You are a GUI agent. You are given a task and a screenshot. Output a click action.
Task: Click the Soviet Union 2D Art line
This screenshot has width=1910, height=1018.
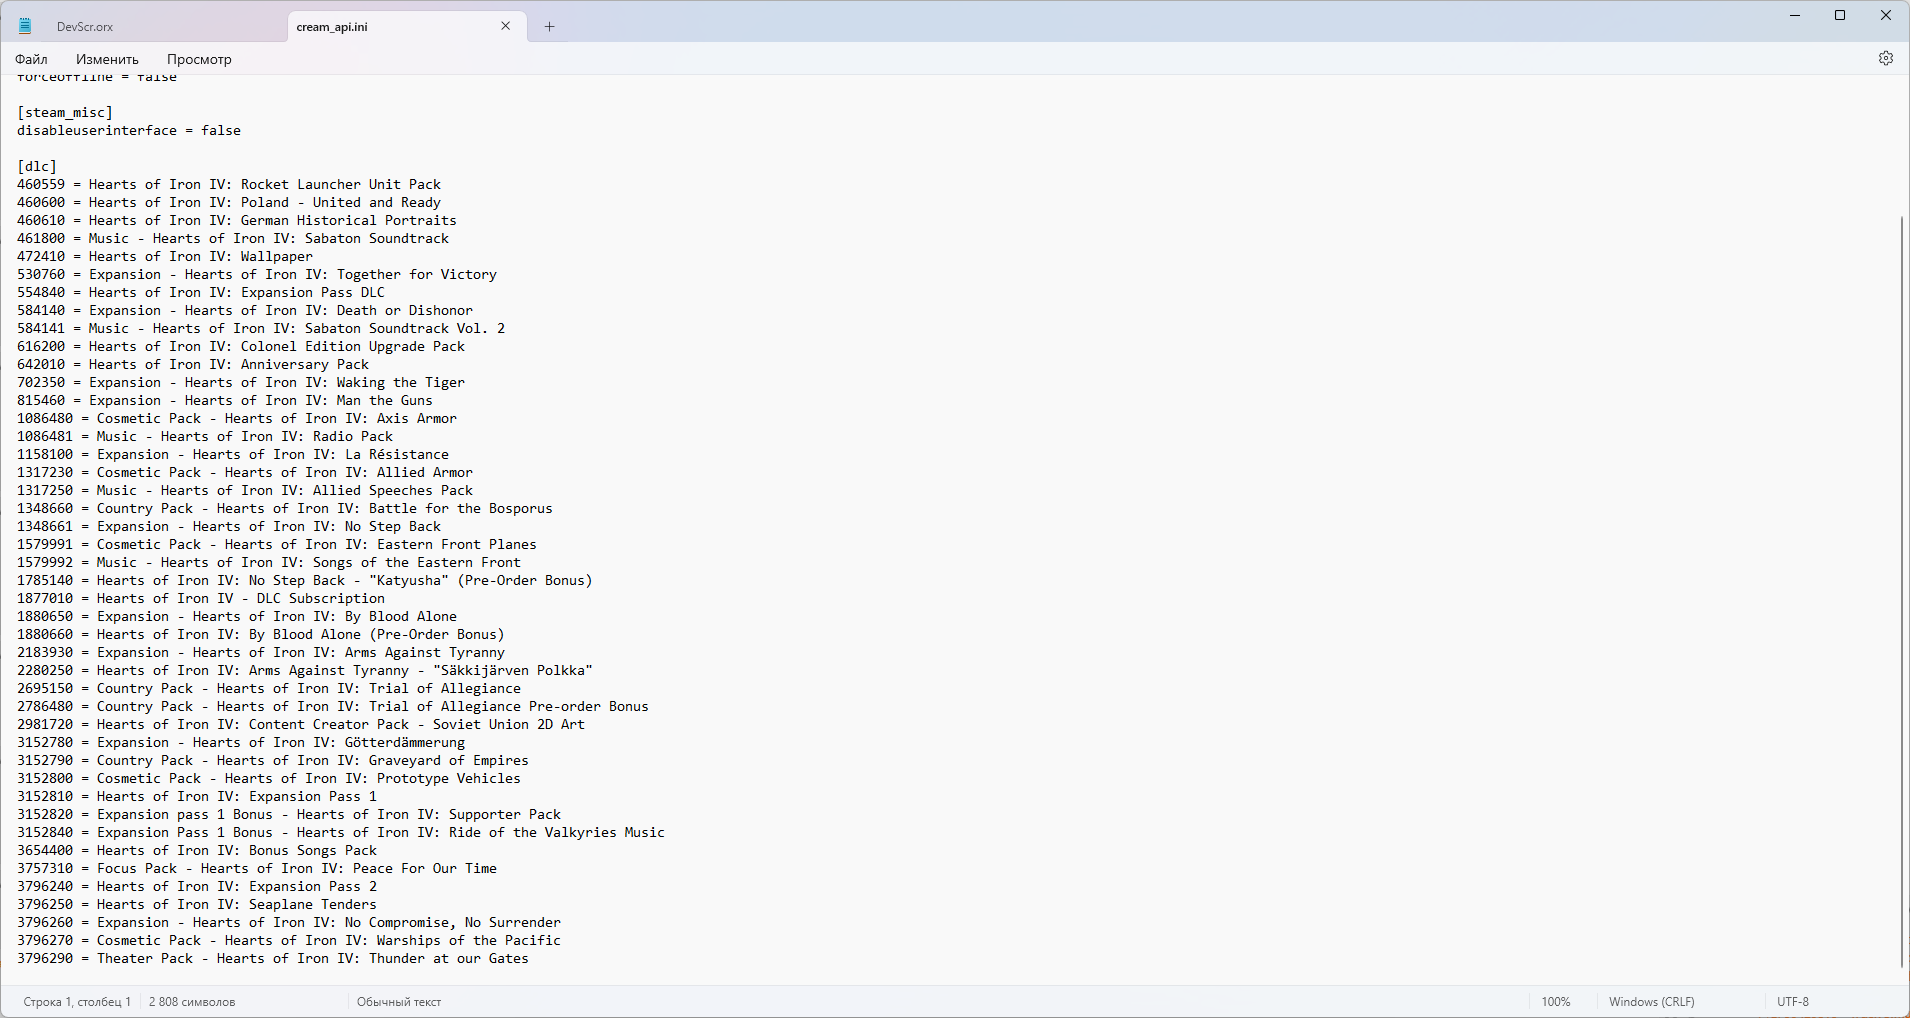click(x=301, y=725)
